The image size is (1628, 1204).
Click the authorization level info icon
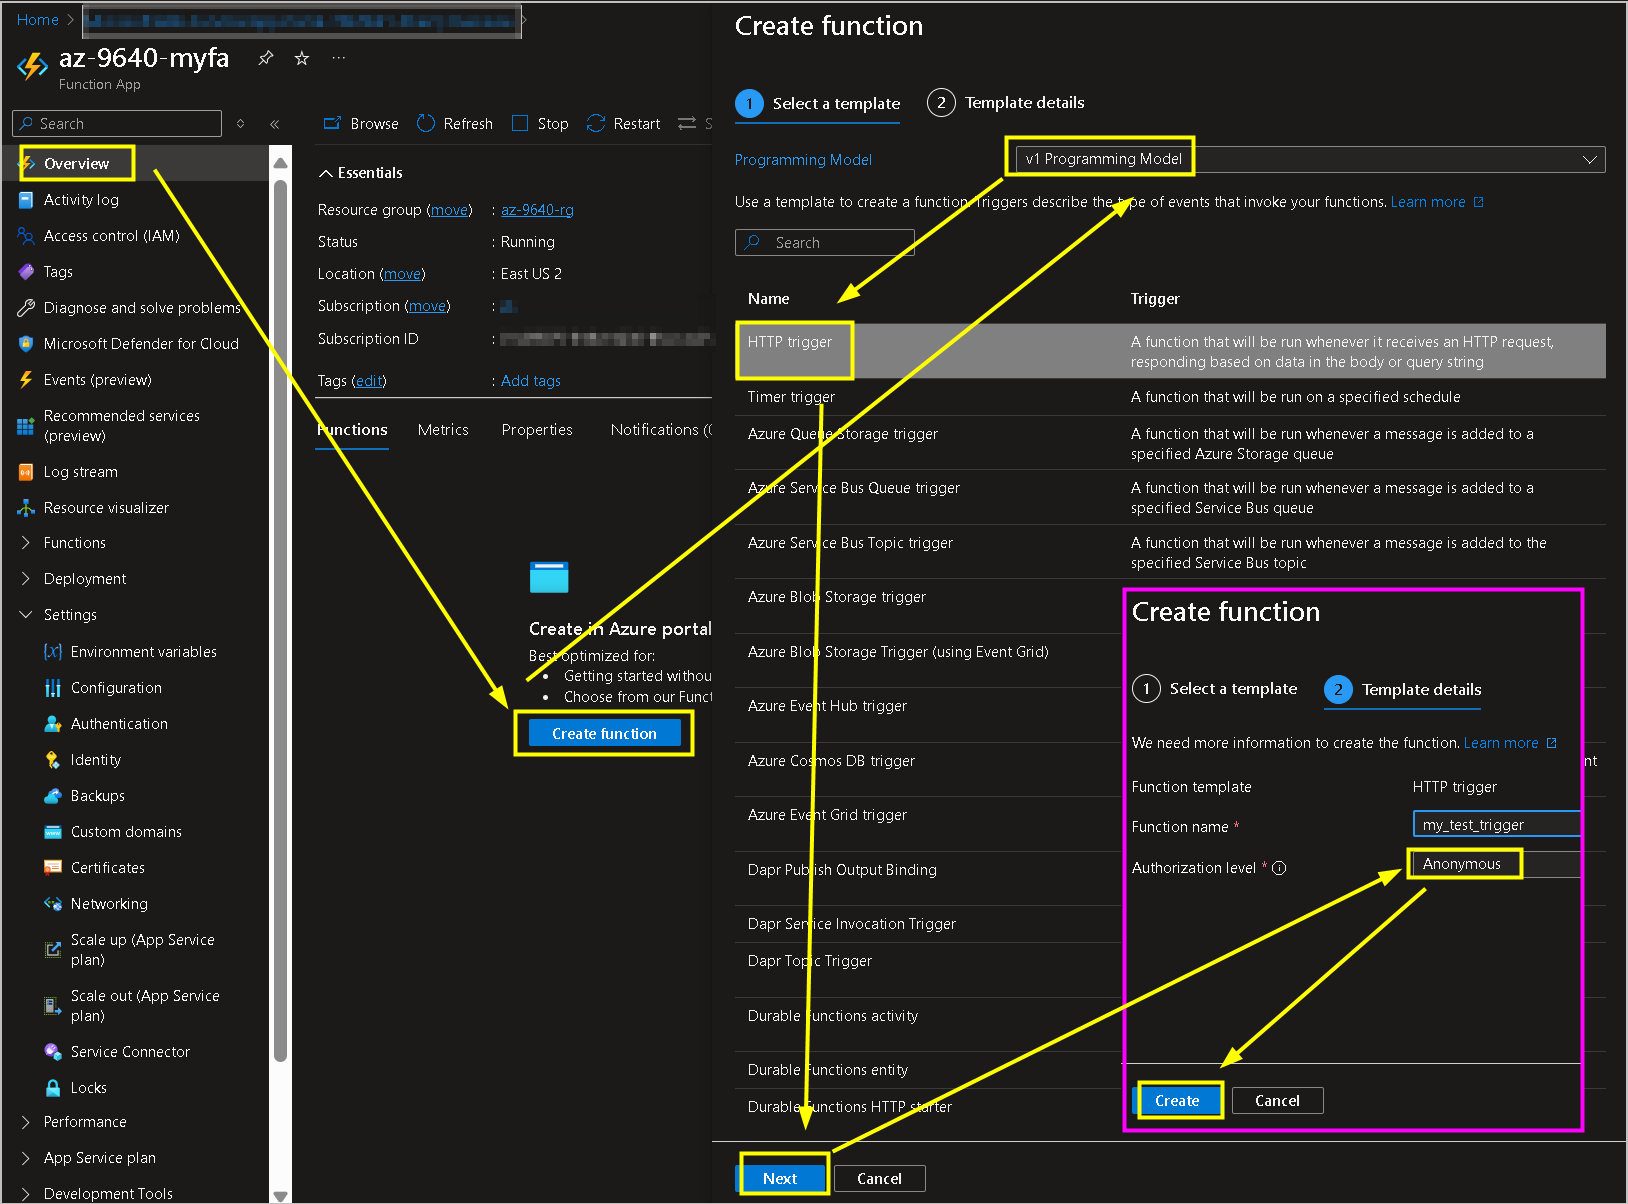pyautogui.click(x=1279, y=868)
